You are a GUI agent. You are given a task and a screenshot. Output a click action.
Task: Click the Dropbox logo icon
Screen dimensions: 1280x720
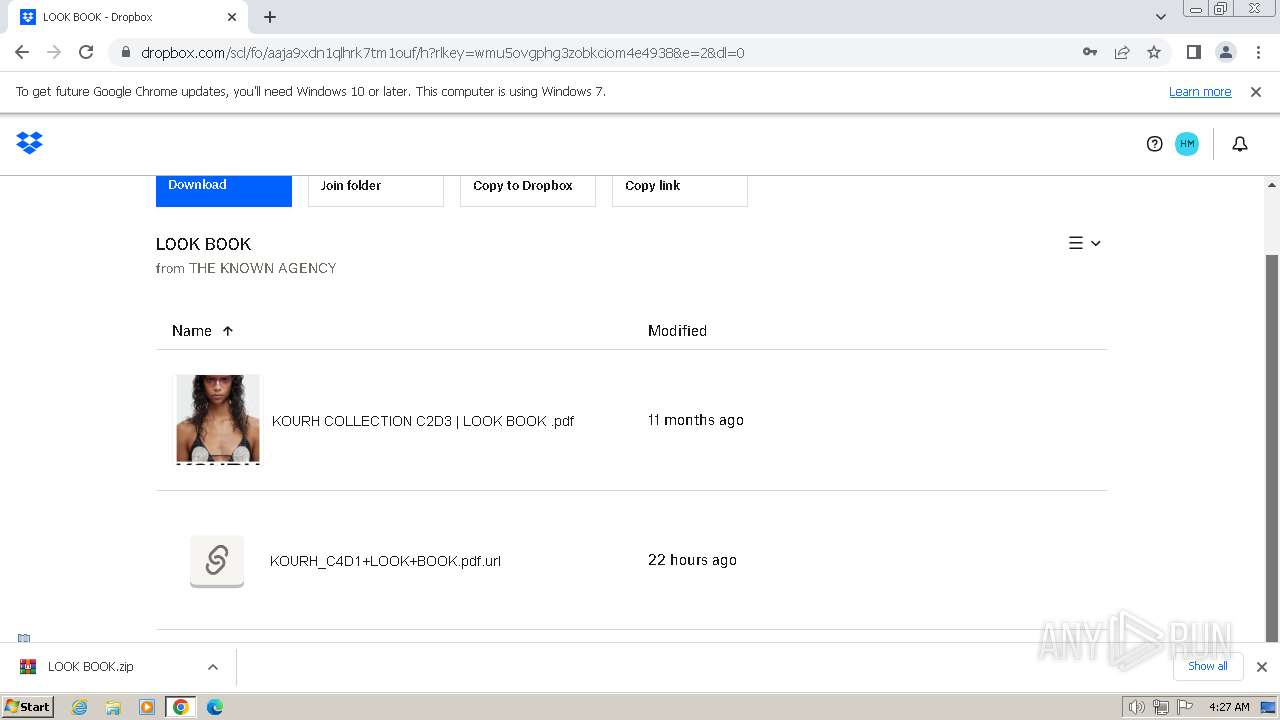coord(29,143)
